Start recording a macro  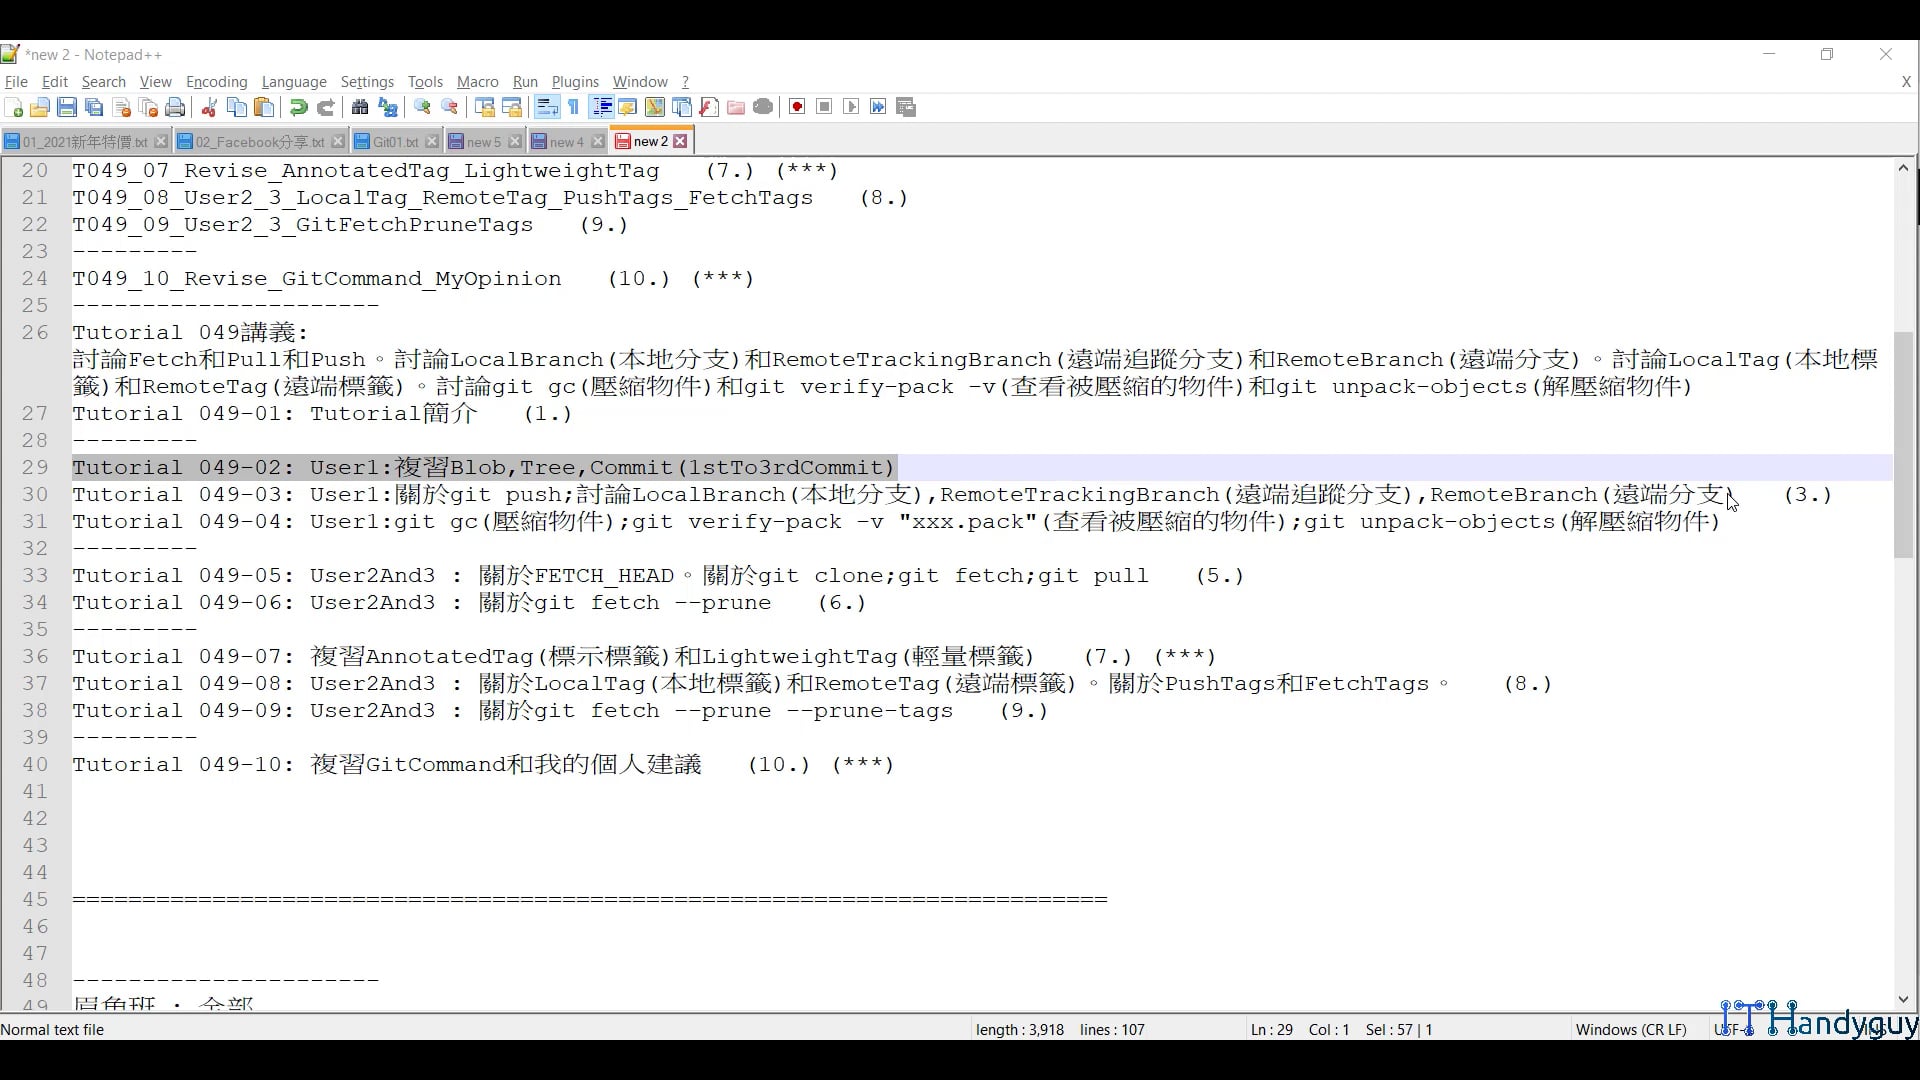[x=797, y=107]
